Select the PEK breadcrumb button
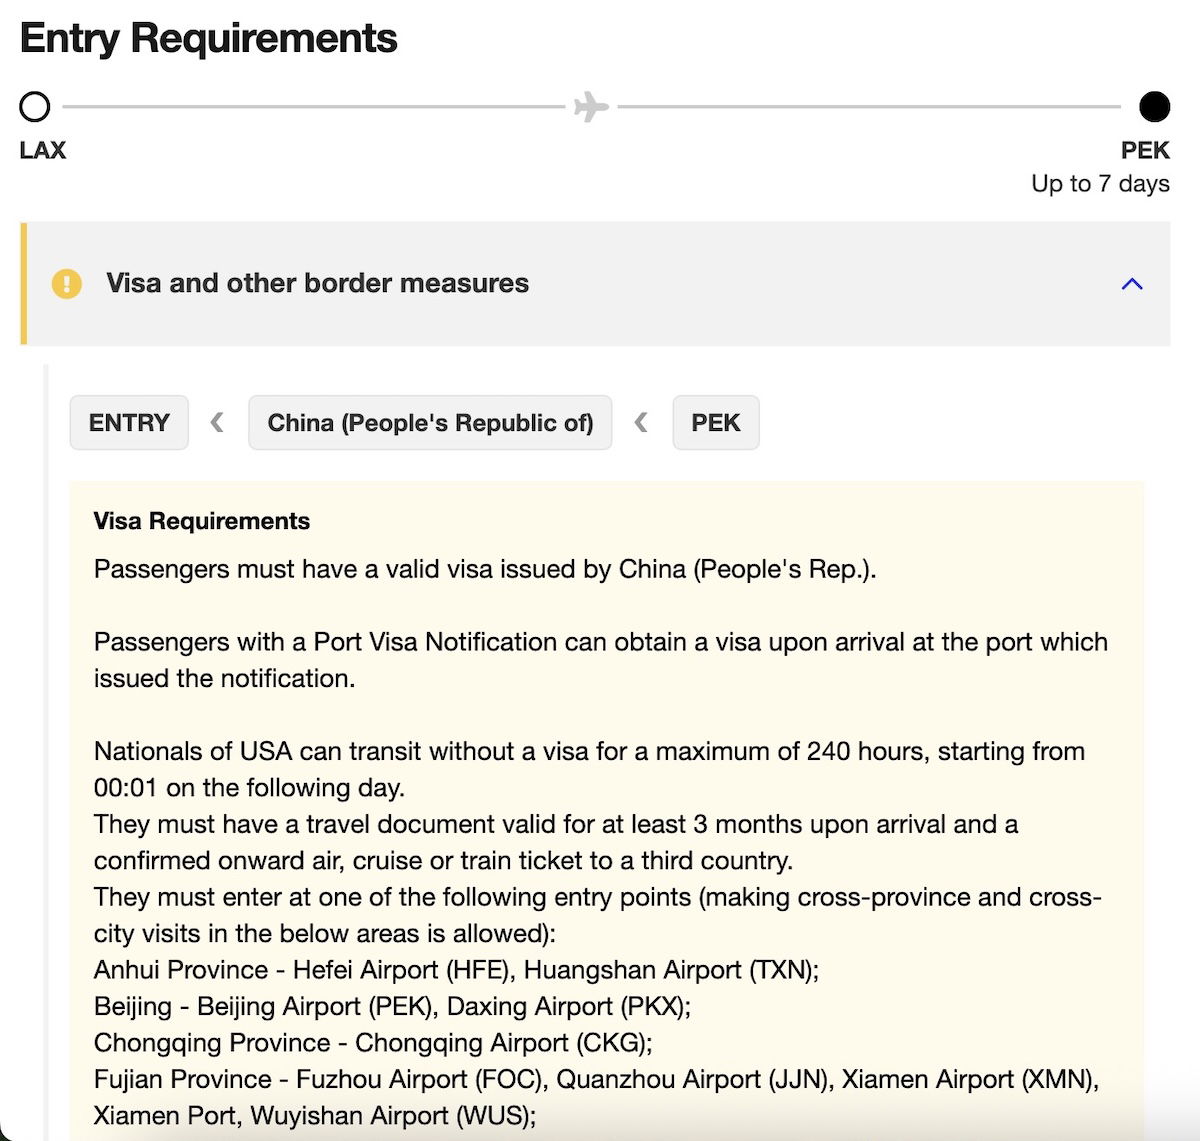 tap(715, 423)
